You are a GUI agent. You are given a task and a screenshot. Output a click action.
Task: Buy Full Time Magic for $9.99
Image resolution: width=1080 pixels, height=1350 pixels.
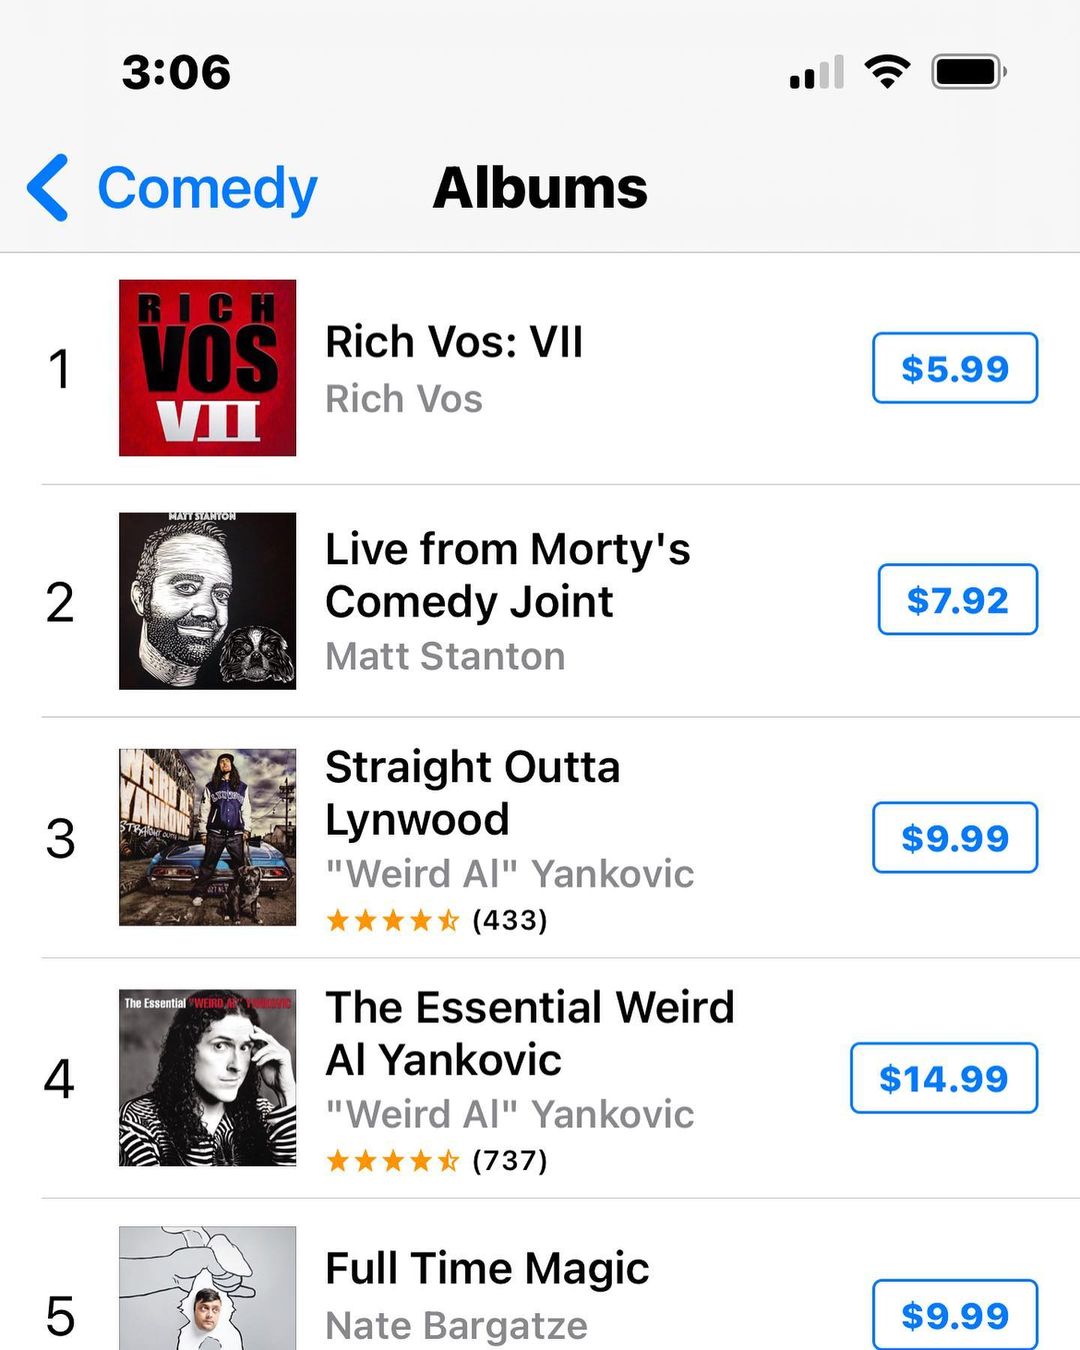[x=955, y=1314]
